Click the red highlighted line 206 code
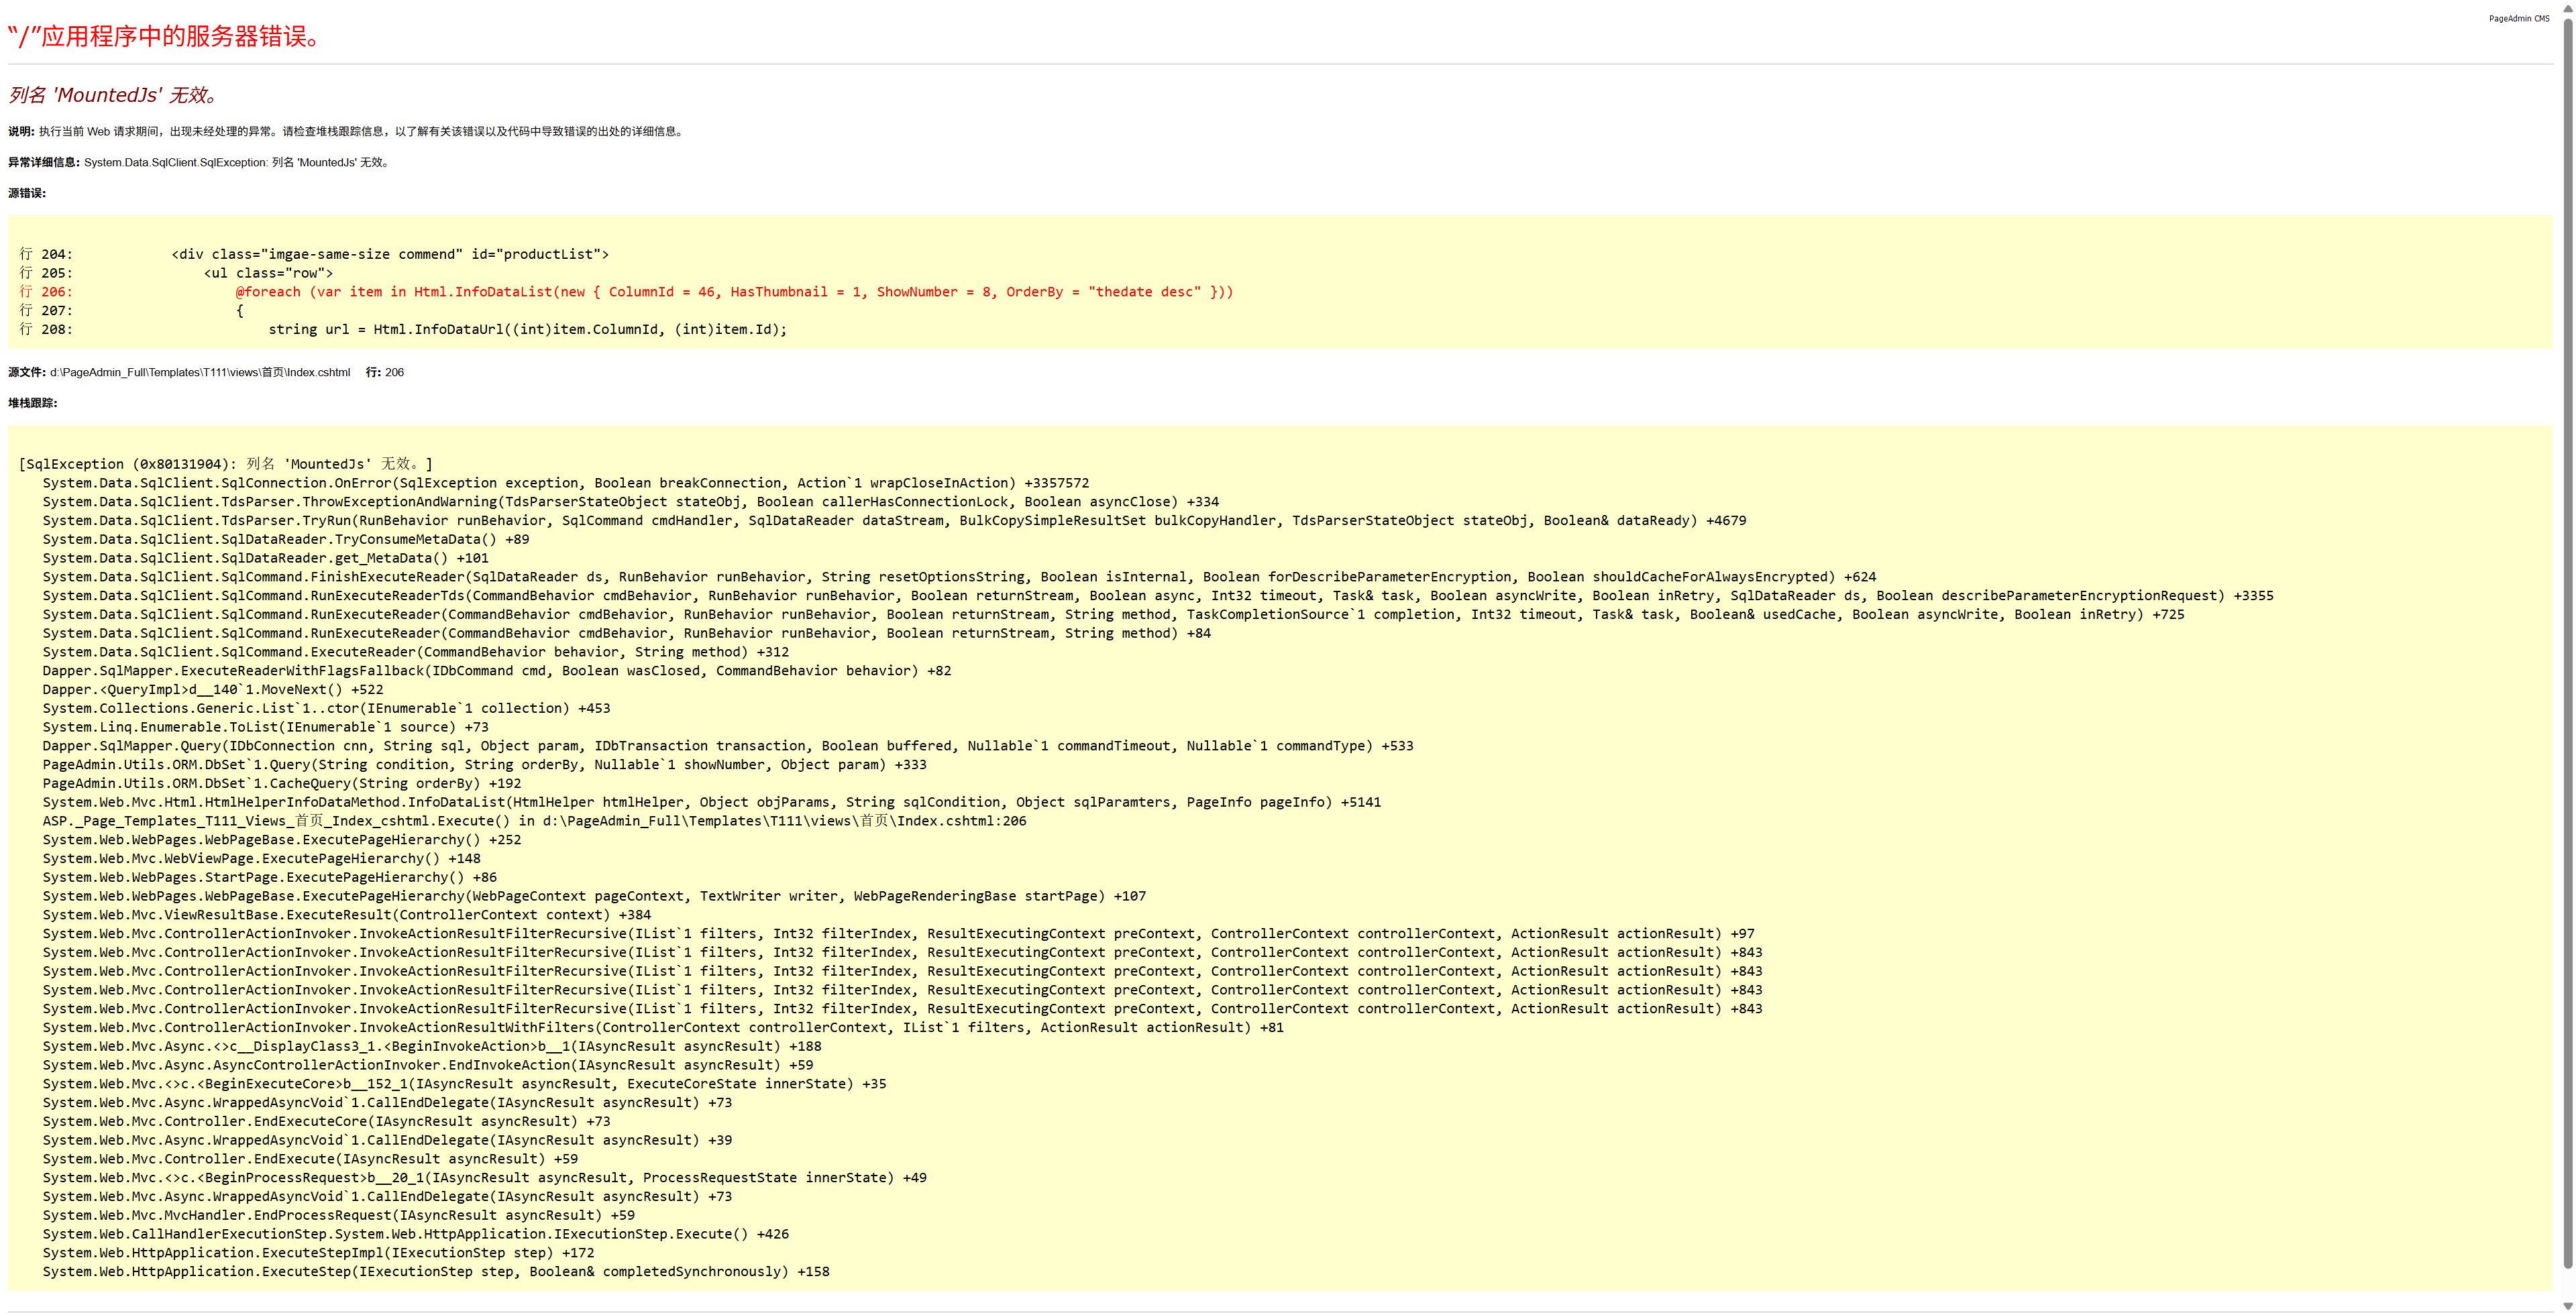The width and height of the screenshot is (2576, 1313). tap(734, 292)
